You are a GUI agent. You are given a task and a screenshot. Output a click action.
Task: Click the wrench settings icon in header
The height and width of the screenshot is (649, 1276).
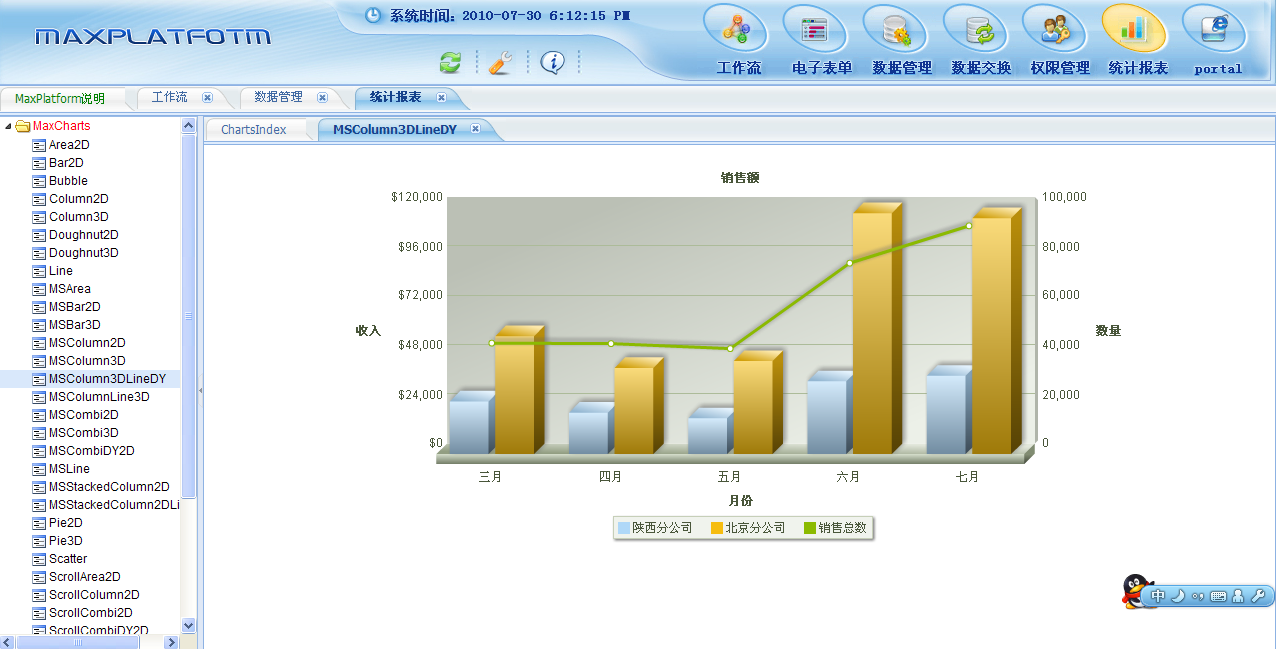click(501, 62)
